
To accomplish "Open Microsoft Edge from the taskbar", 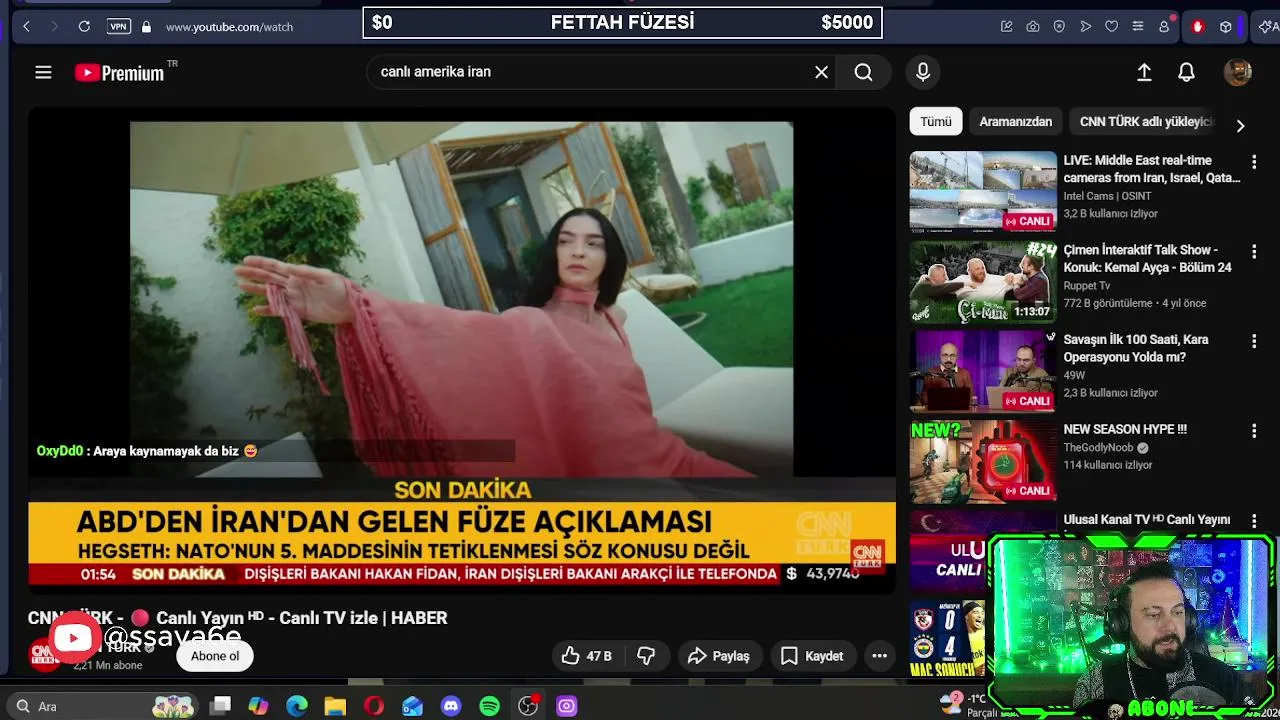I will pyautogui.click(x=297, y=706).
